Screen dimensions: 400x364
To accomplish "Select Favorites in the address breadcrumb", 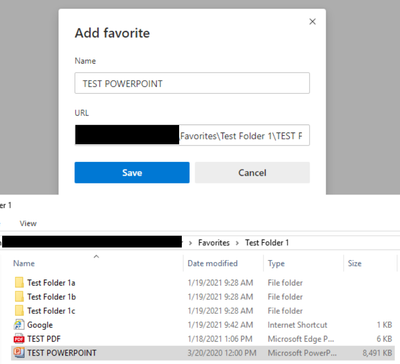I will 214,243.
